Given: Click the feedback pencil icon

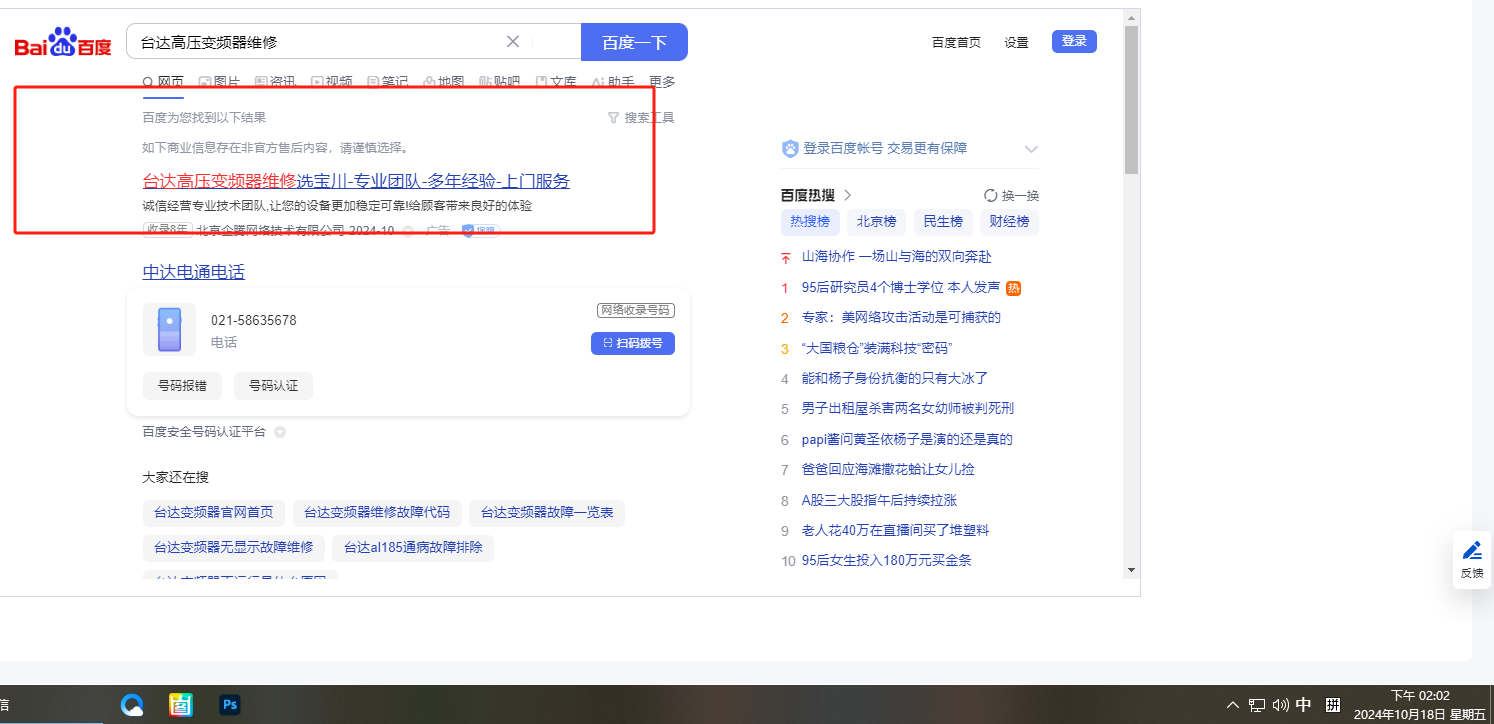Looking at the screenshot, I should pyautogui.click(x=1472, y=551).
